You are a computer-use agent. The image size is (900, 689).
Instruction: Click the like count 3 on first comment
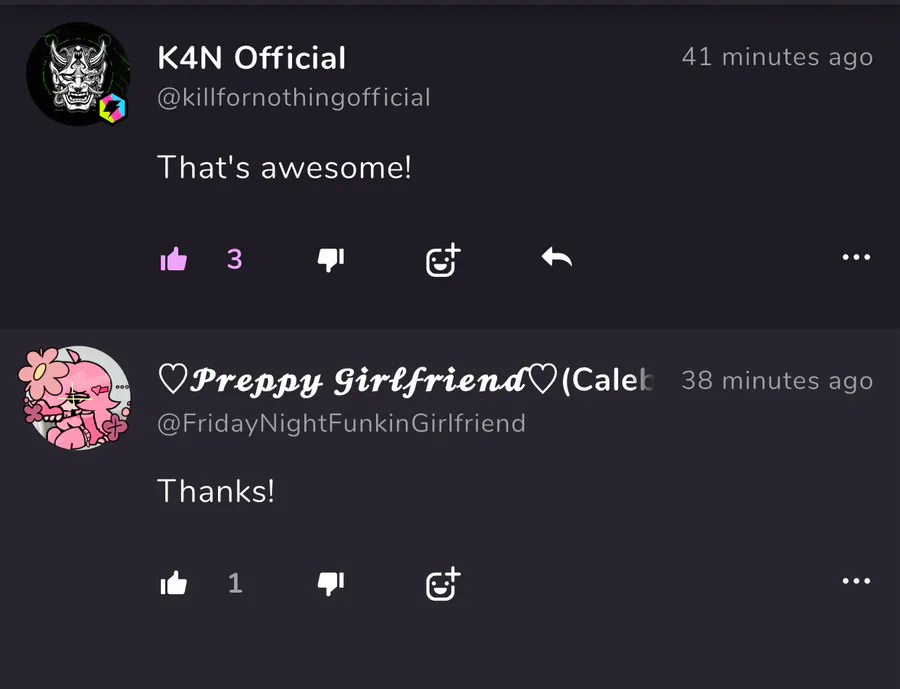point(235,260)
